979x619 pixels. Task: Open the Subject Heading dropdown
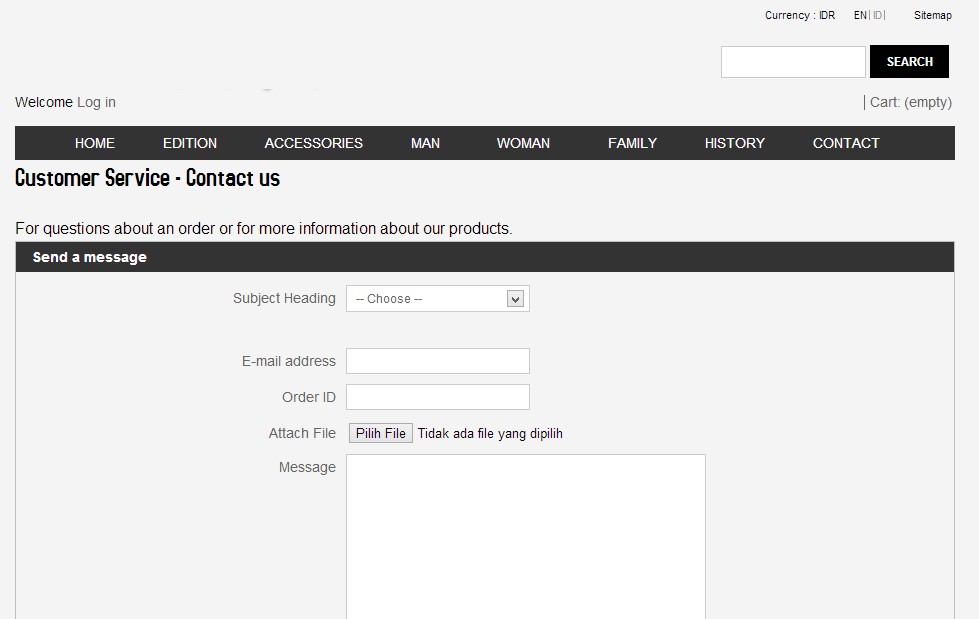[x=437, y=299]
